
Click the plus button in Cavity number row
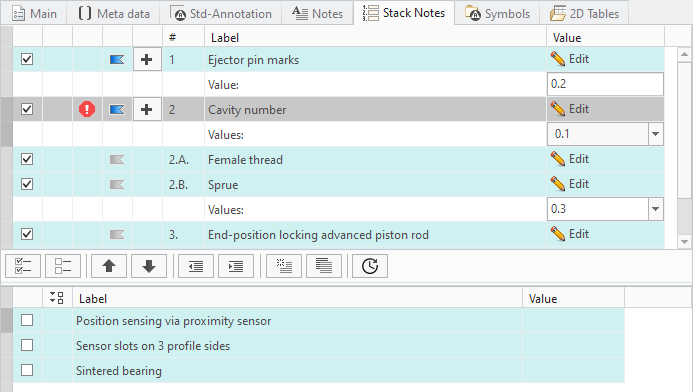(147, 109)
